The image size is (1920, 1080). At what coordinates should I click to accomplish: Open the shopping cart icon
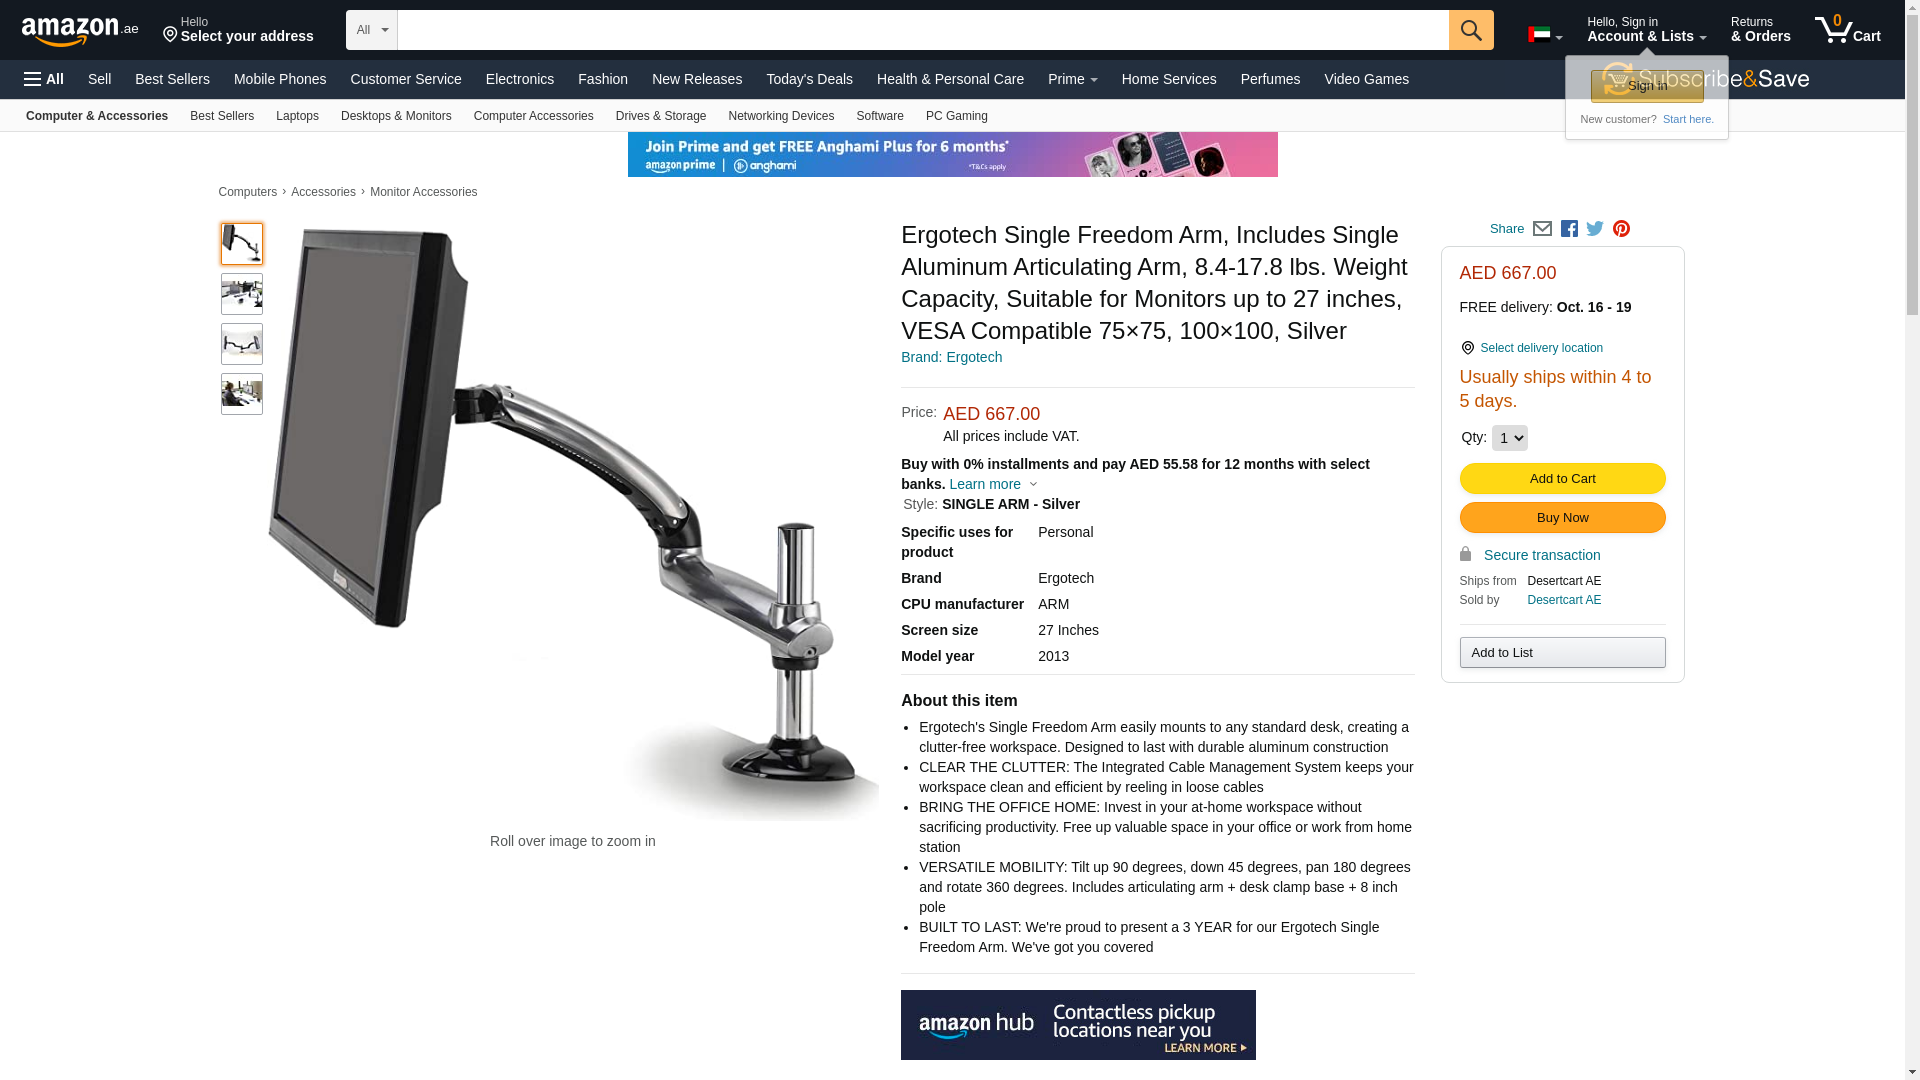coord(1848,29)
